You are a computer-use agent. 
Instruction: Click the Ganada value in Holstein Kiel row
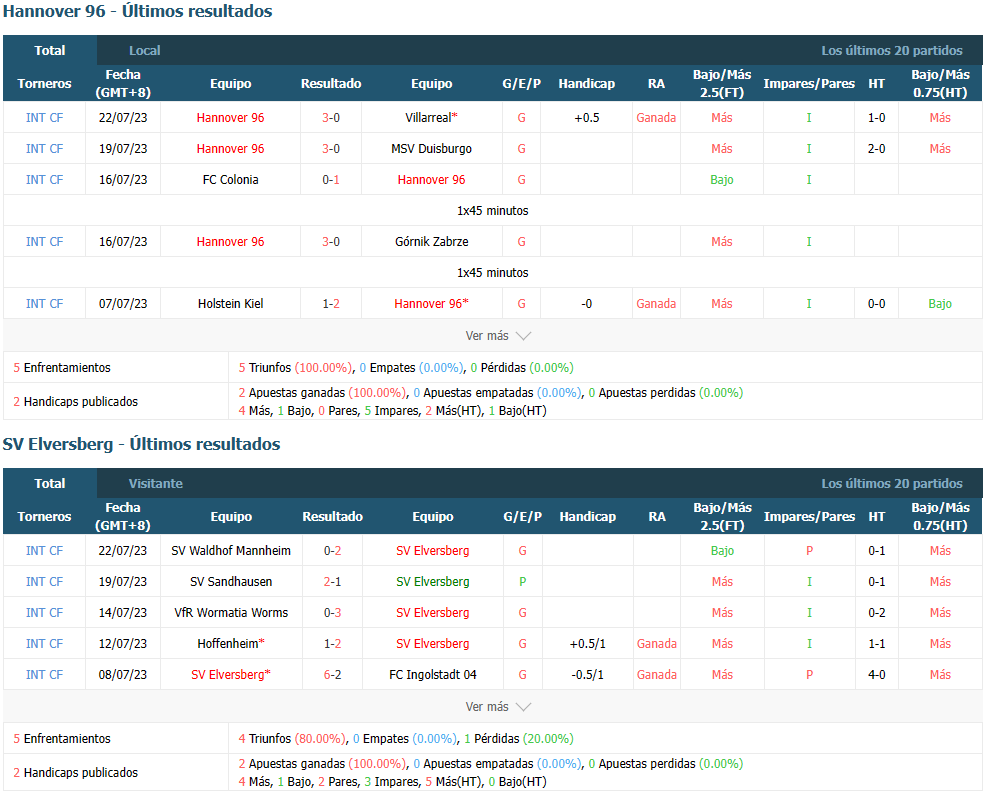pos(656,304)
